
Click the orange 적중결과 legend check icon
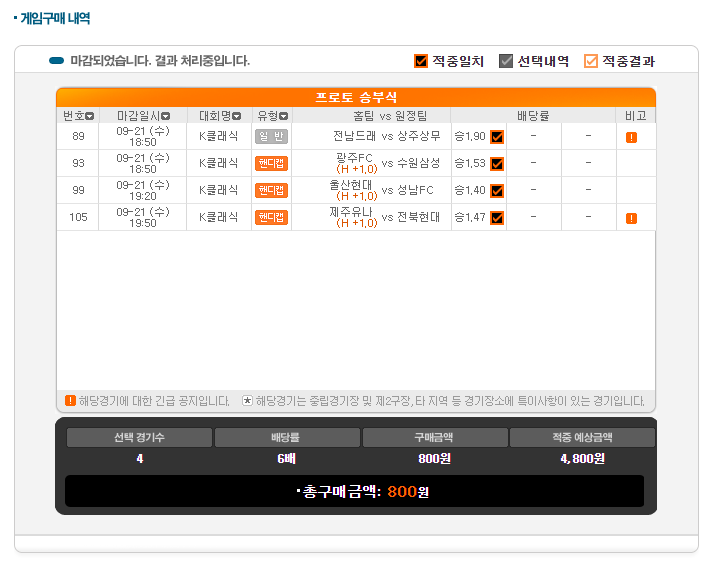[591, 61]
